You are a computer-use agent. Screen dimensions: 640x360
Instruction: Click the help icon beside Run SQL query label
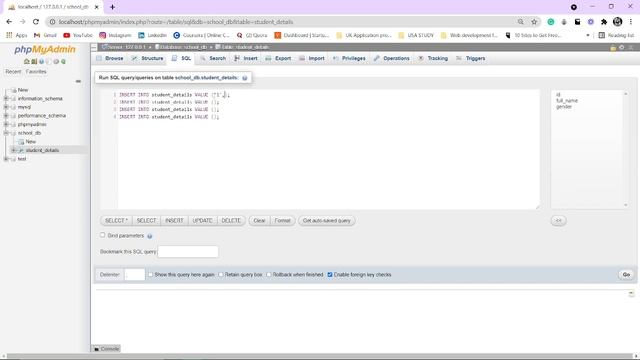tap(244, 78)
